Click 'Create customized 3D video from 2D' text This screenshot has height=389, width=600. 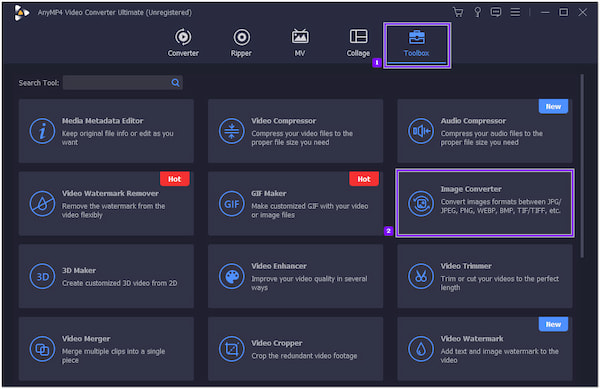tap(119, 283)
